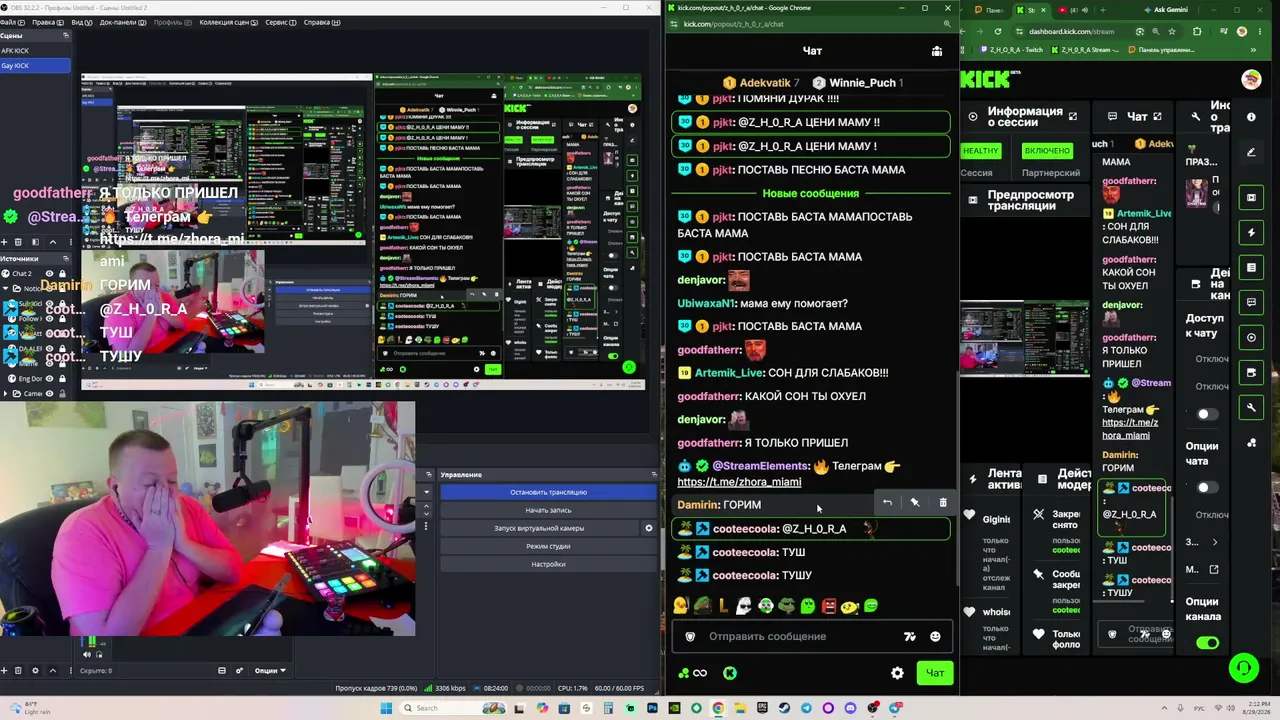The width and height of the screenshot is (1280, 720).
Task: Click the chat settings gear in the Kick popout
Action: 897,673
